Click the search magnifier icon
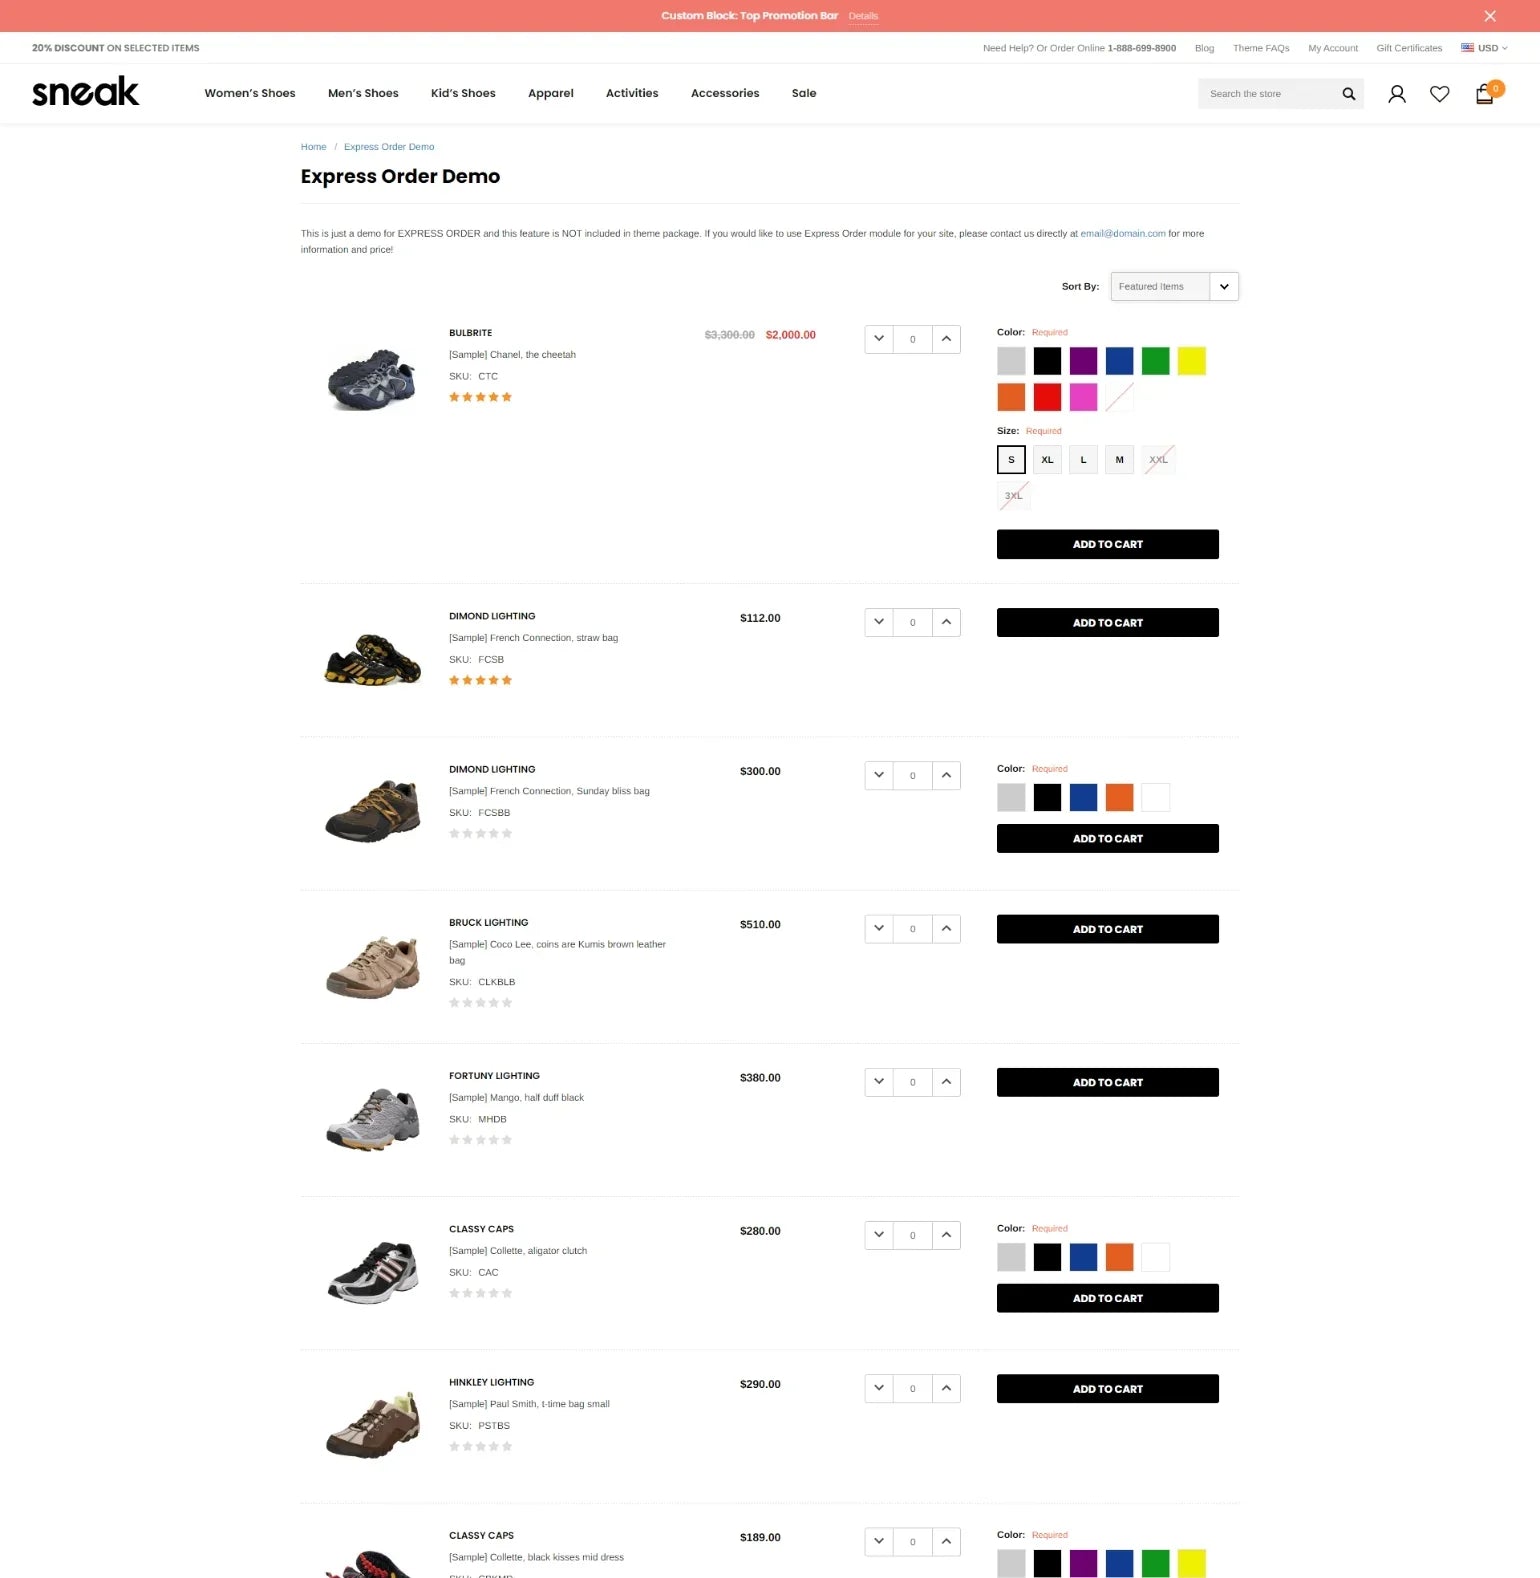This screenshot has width=1540, height=1578. click(1348, 94)
